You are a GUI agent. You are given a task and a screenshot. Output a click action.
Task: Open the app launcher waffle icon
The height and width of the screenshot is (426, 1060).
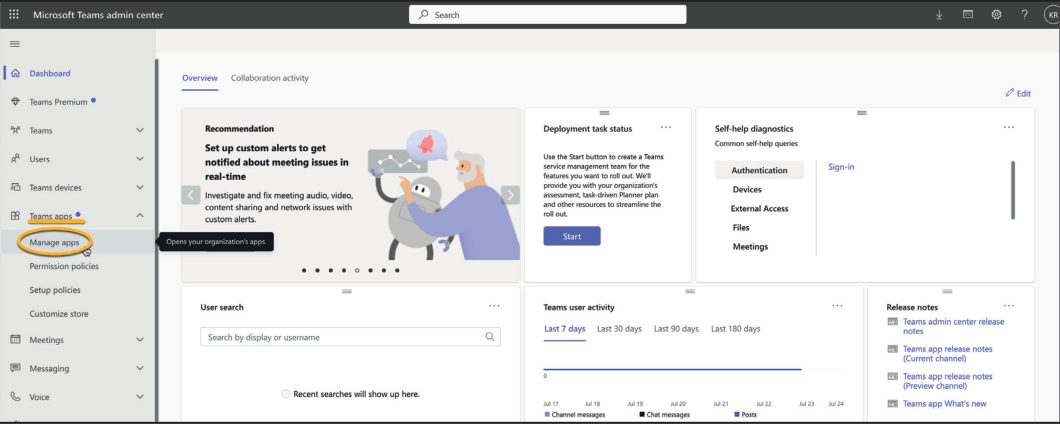pos(14,14)
